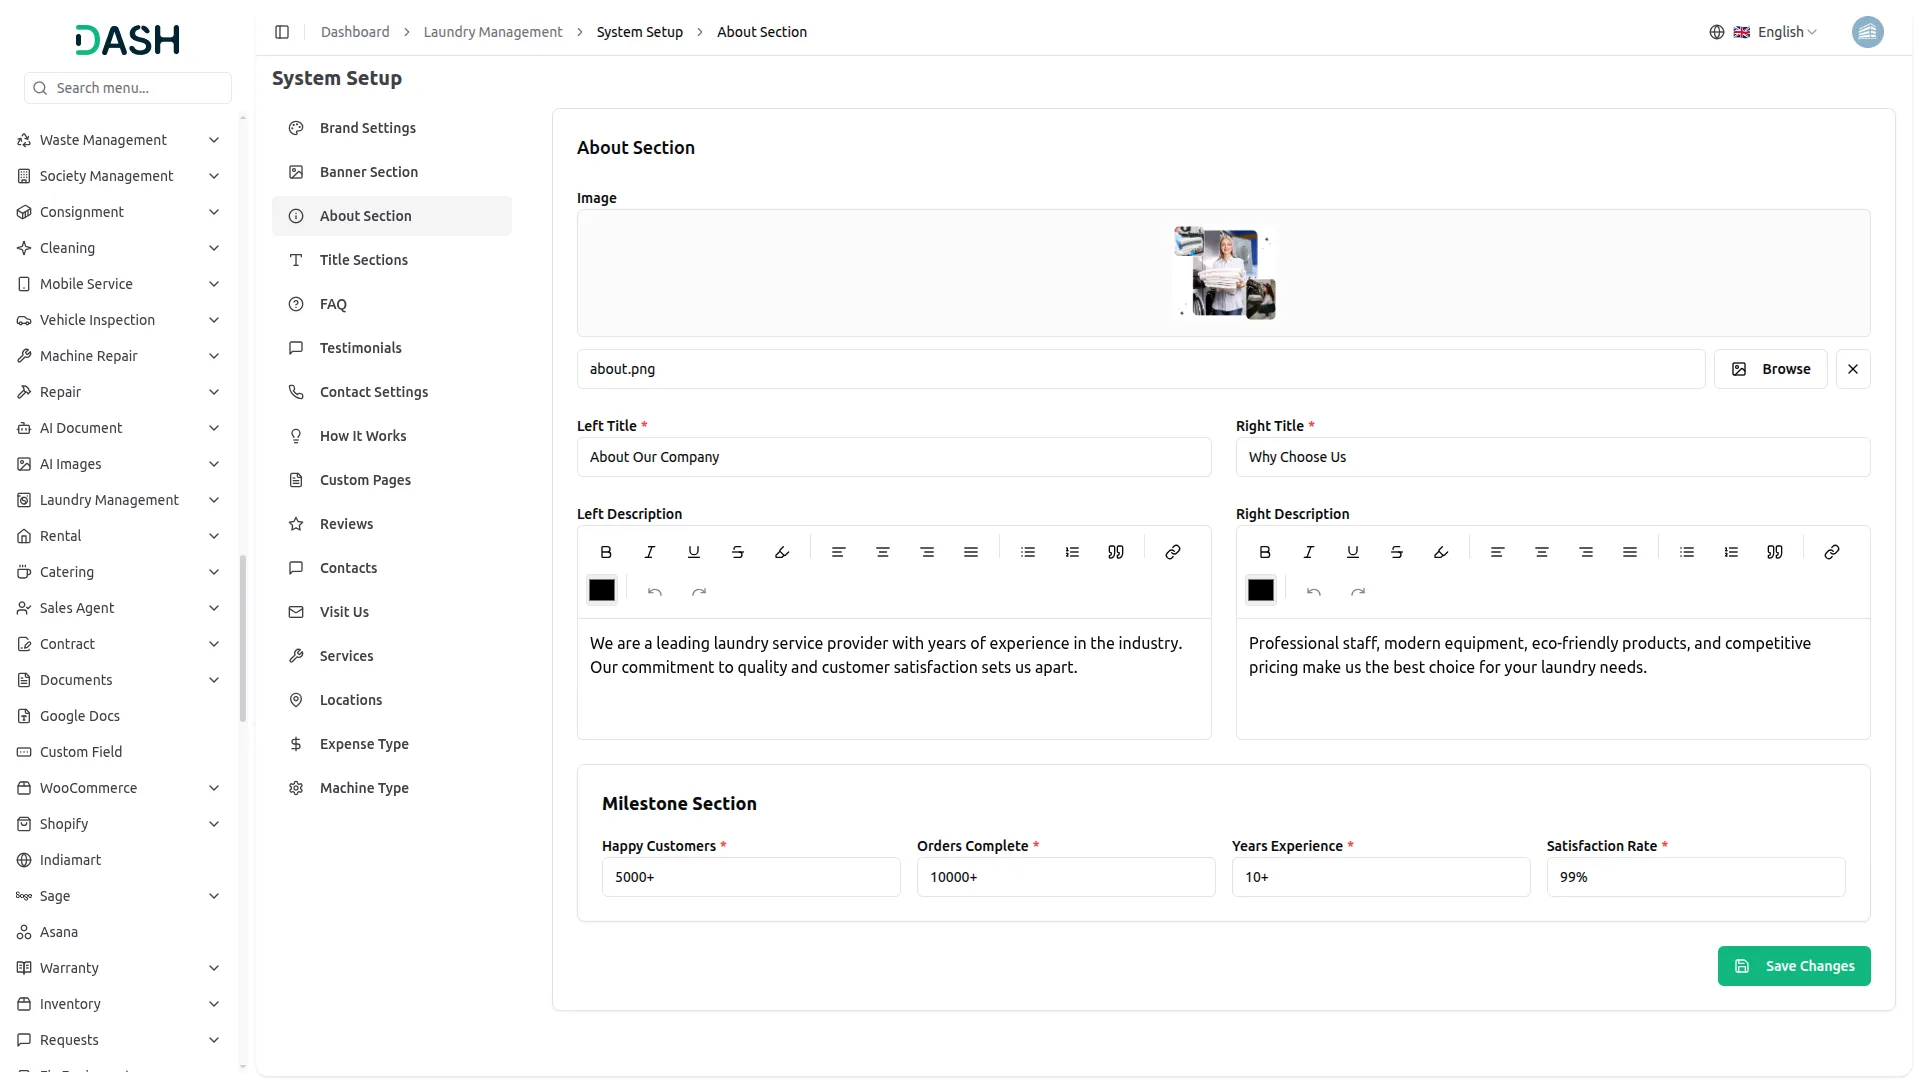Click the Save Changes button
The width and height of the screenshot is (1920, 1080).
pyautogui.click(x=1794, y=965)
